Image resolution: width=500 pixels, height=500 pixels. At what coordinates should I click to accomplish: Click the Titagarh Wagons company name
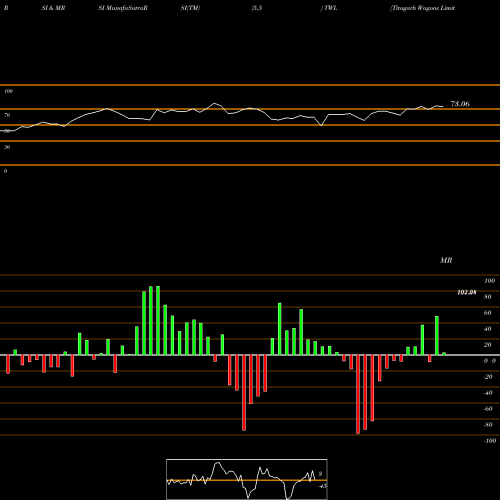point(422,8)
